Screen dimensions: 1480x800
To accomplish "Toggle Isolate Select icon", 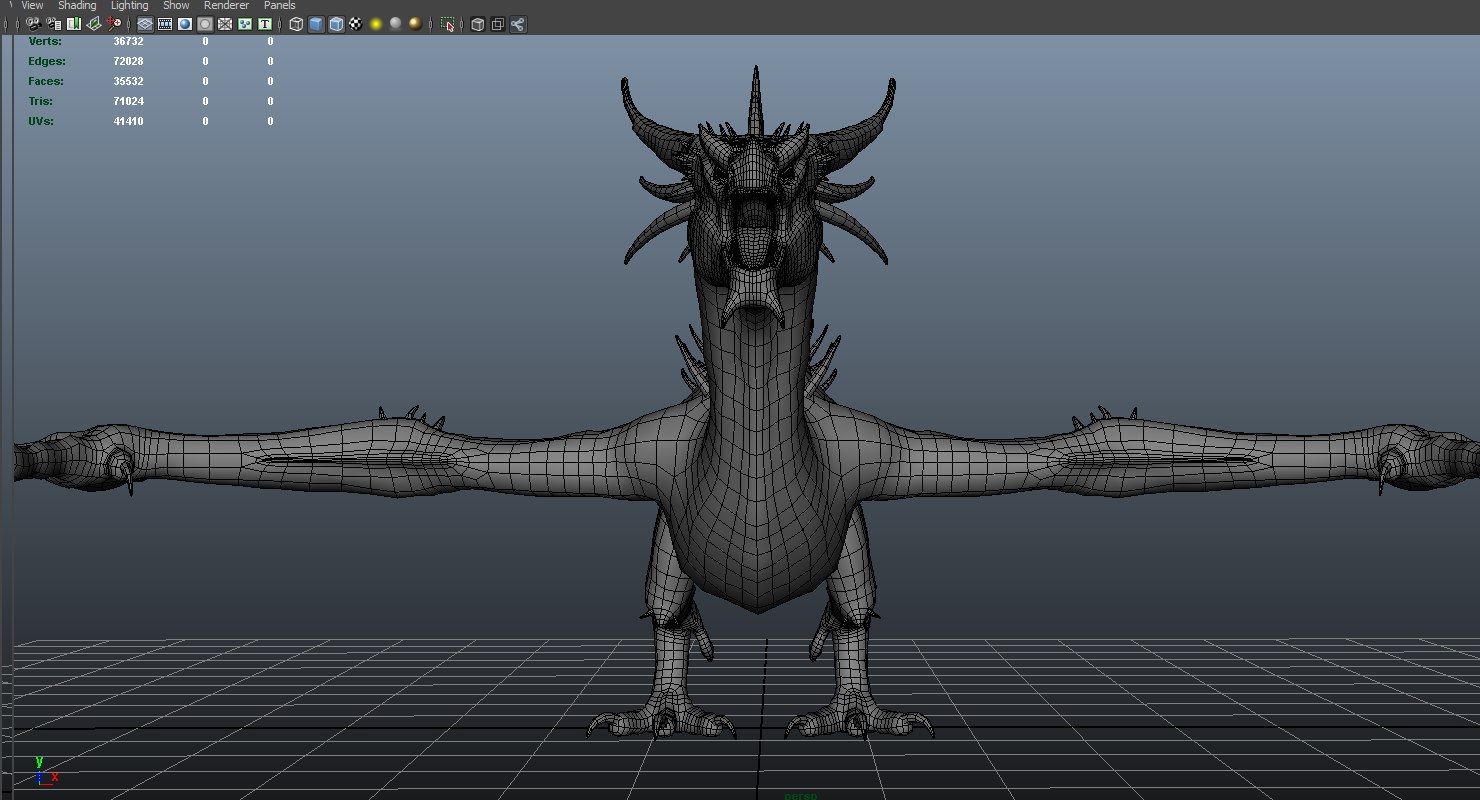I will coord(447,24).
